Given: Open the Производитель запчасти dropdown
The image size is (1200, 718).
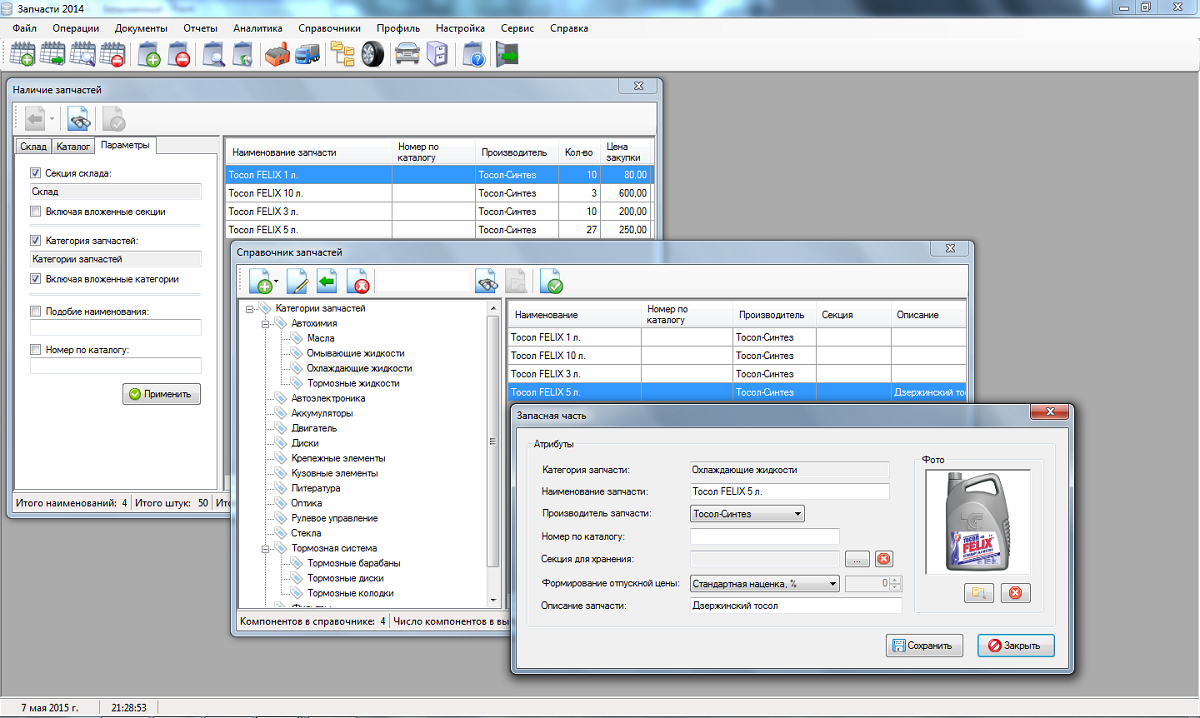Looking at the screenshot, I should (747, 514).
